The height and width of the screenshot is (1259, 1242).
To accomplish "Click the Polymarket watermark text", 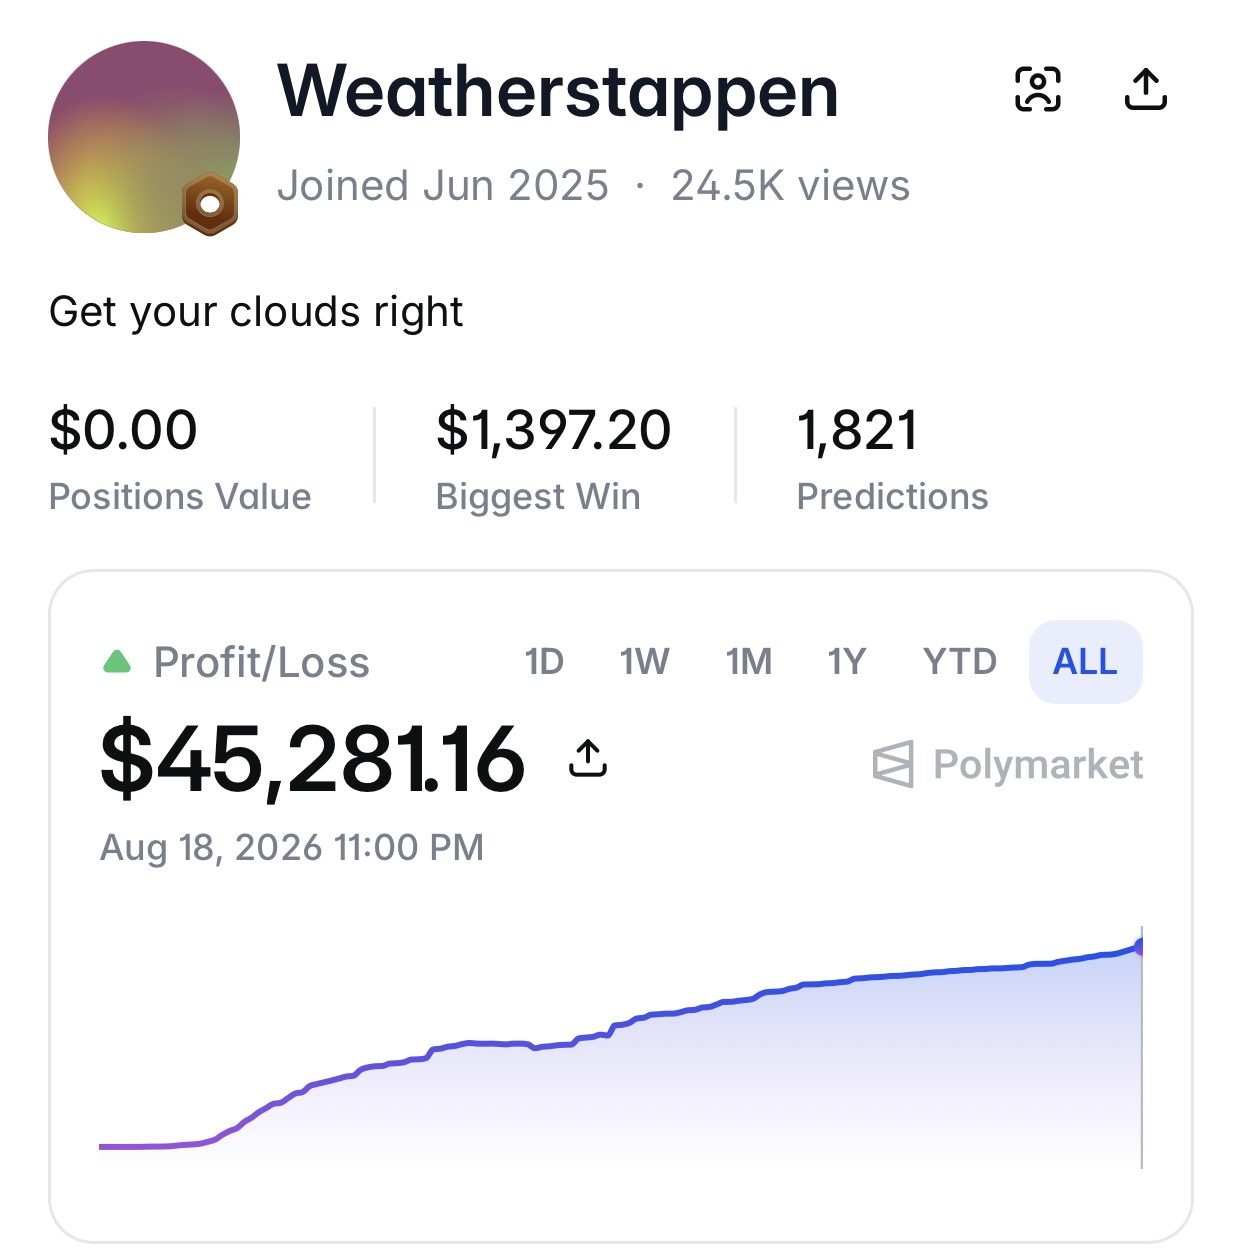I will (x=1038, y=765).
